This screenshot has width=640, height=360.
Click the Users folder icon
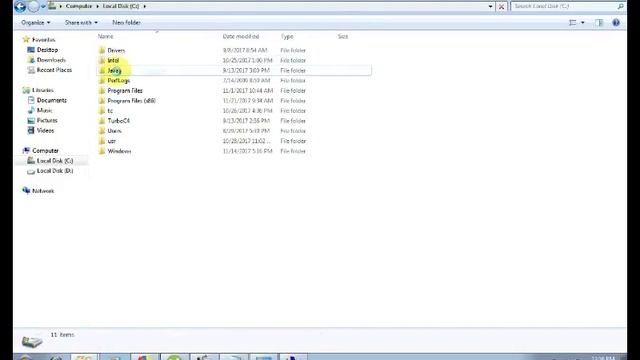coord(102,131)
